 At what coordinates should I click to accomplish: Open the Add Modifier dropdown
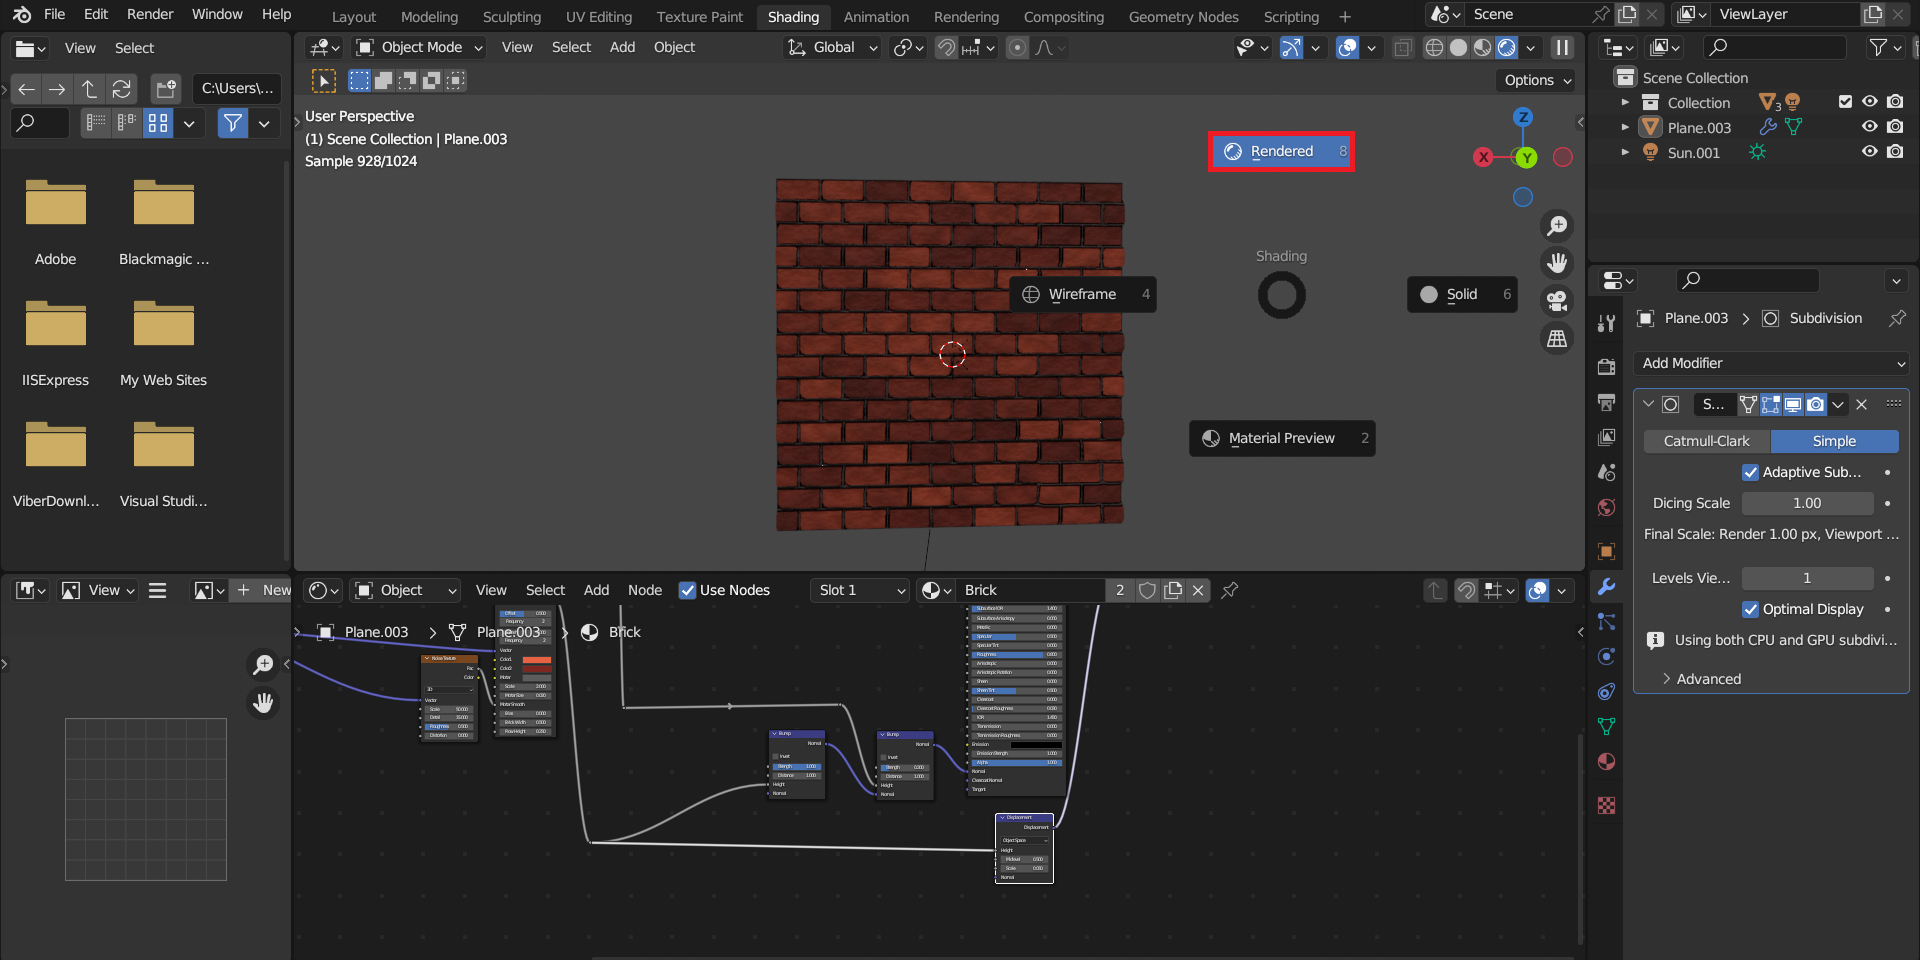tap(1771, 363)
